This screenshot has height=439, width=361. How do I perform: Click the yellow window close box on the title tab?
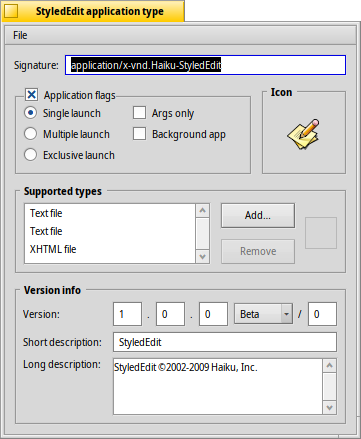point(11,11)
